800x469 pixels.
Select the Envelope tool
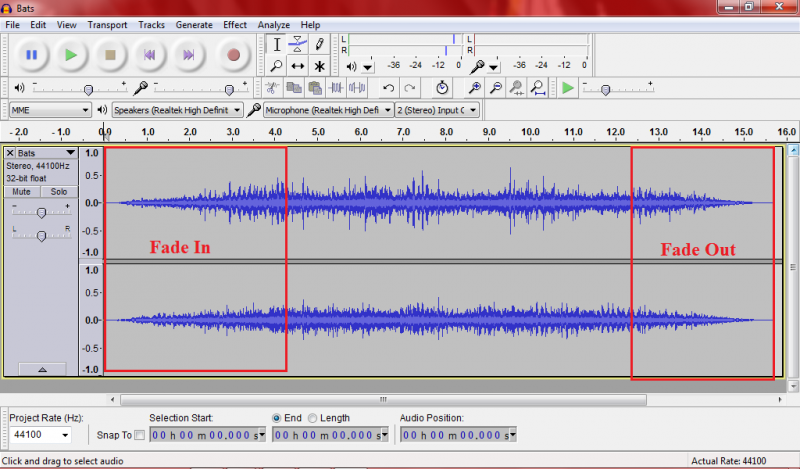[x=298, y=44]
